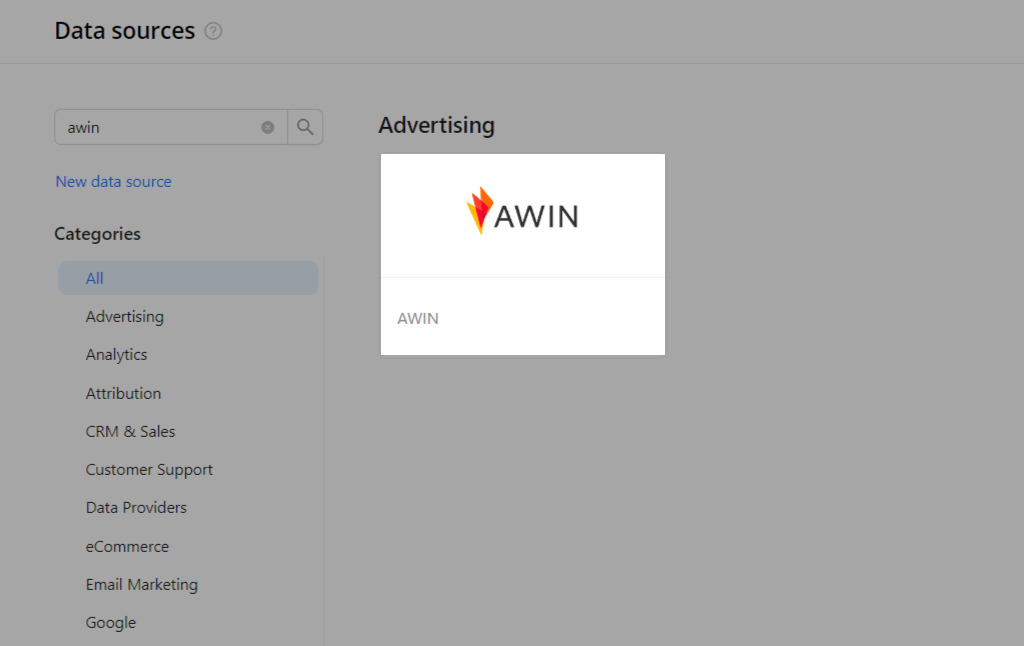Select the CRM & Sales category
This screenshot has width=1024, height=646.
coord(130,431)
